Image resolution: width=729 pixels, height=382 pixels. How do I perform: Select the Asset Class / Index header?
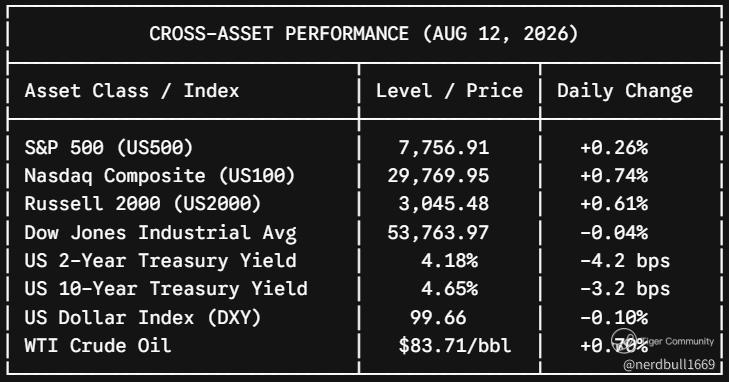132,90
